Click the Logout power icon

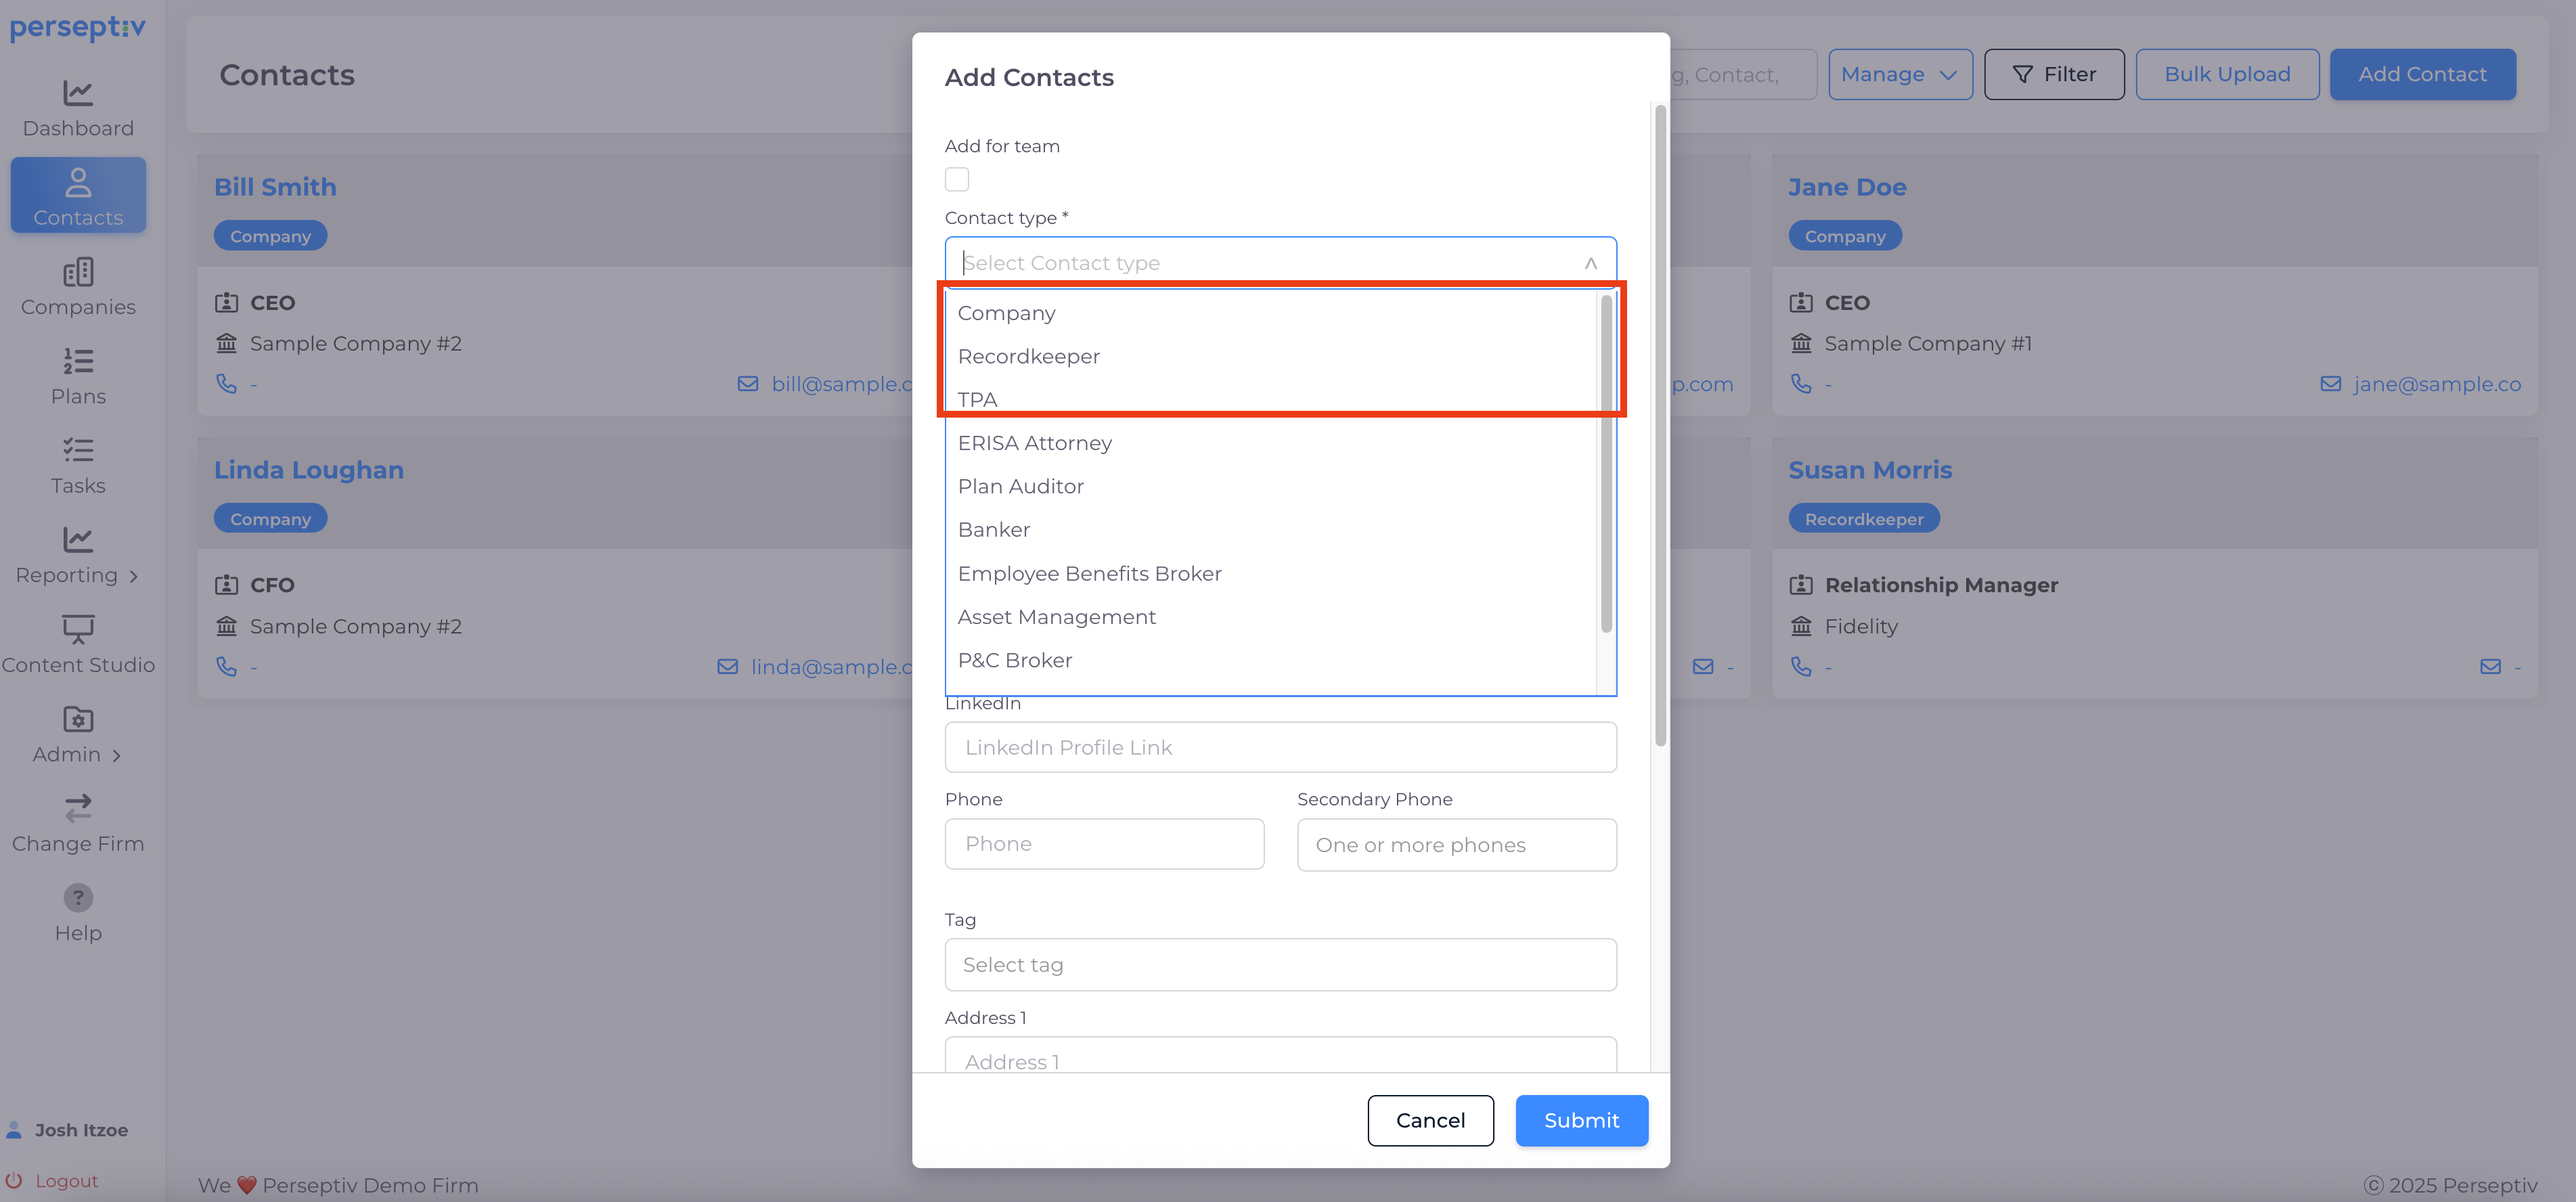(x=14, y=1180)
